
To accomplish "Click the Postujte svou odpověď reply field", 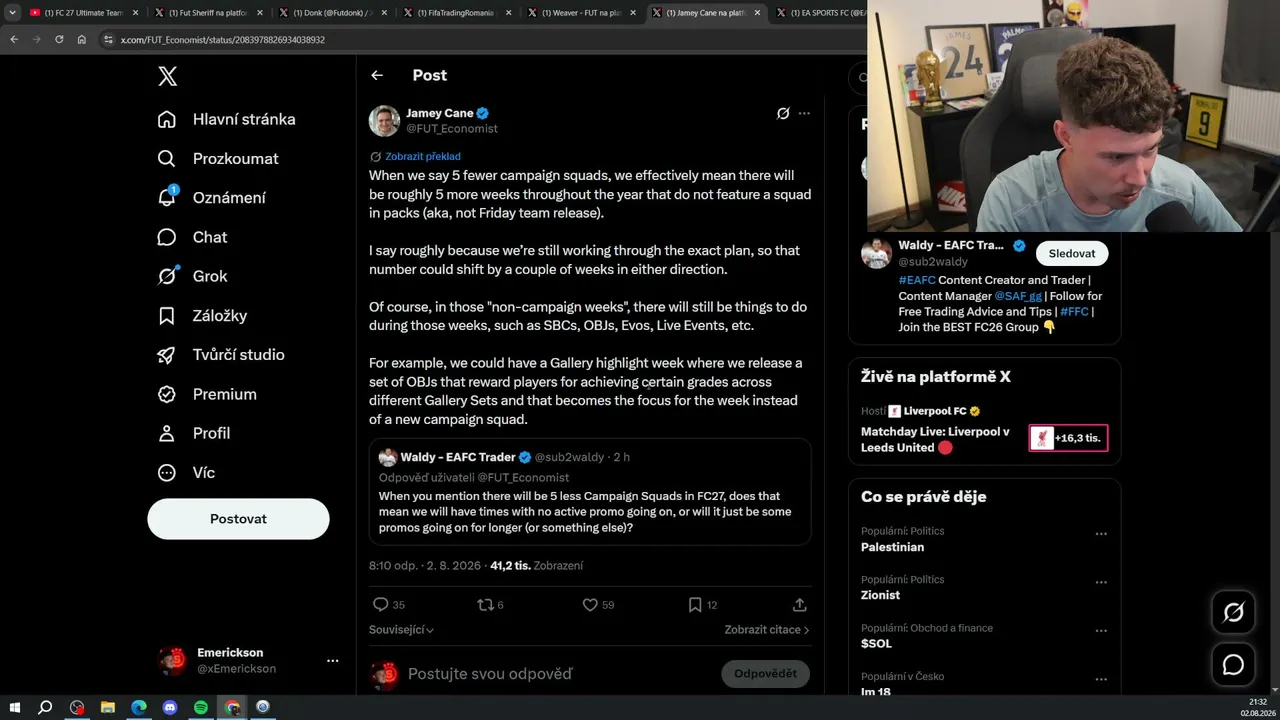I will (490, 674).
